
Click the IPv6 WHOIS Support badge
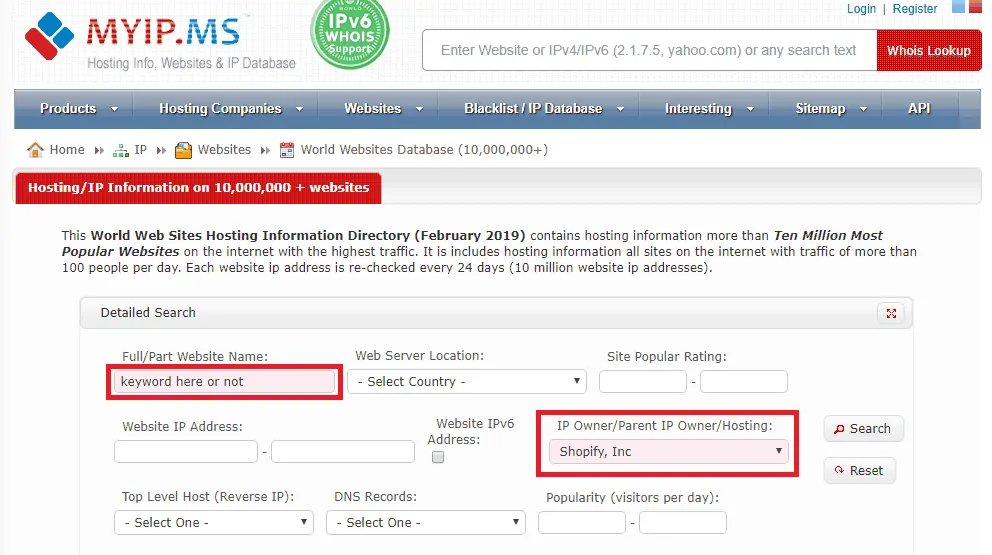pos(350,35)
